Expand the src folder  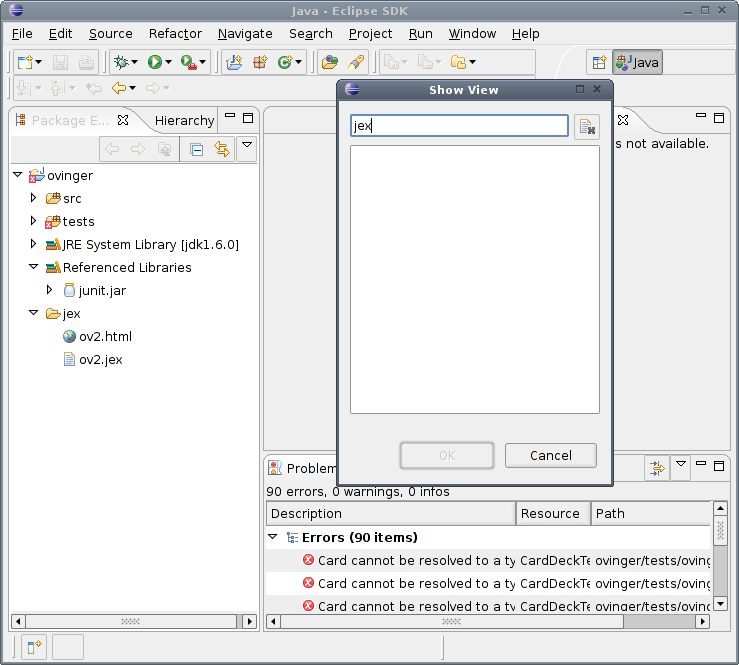[x=33, y=197]
